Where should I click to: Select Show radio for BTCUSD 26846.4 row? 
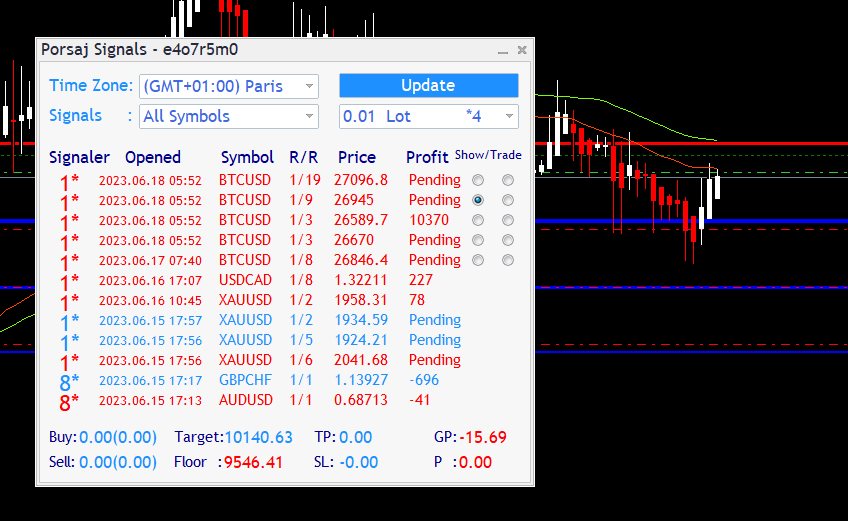tap(478, 260)
